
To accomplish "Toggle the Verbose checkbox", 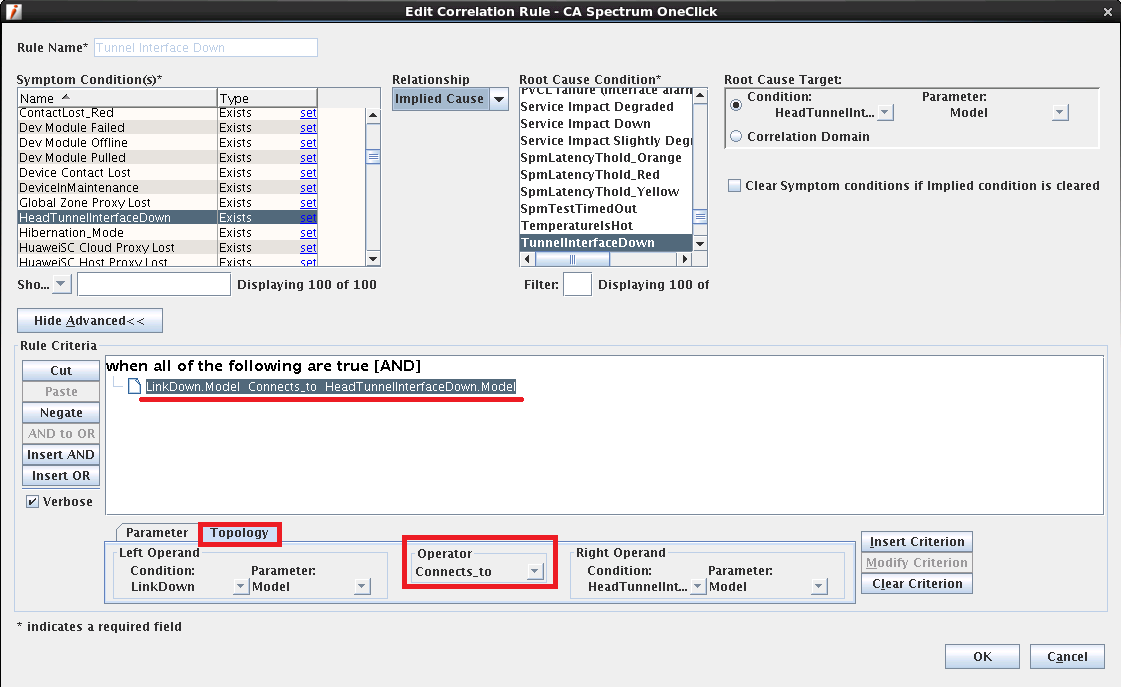I will 33,501.
